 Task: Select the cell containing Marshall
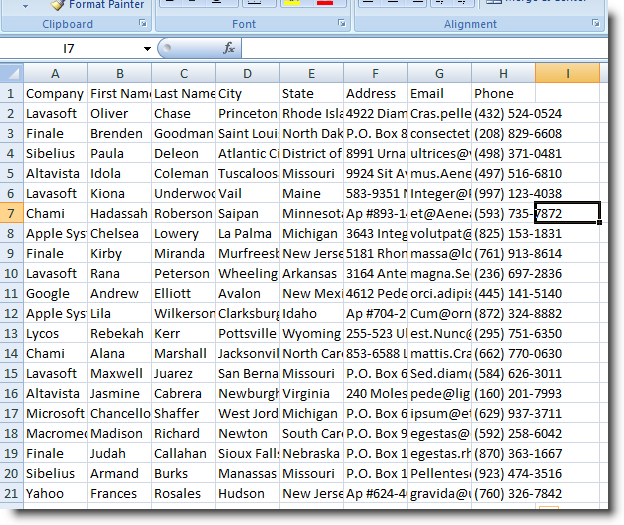tap(183, 353)
